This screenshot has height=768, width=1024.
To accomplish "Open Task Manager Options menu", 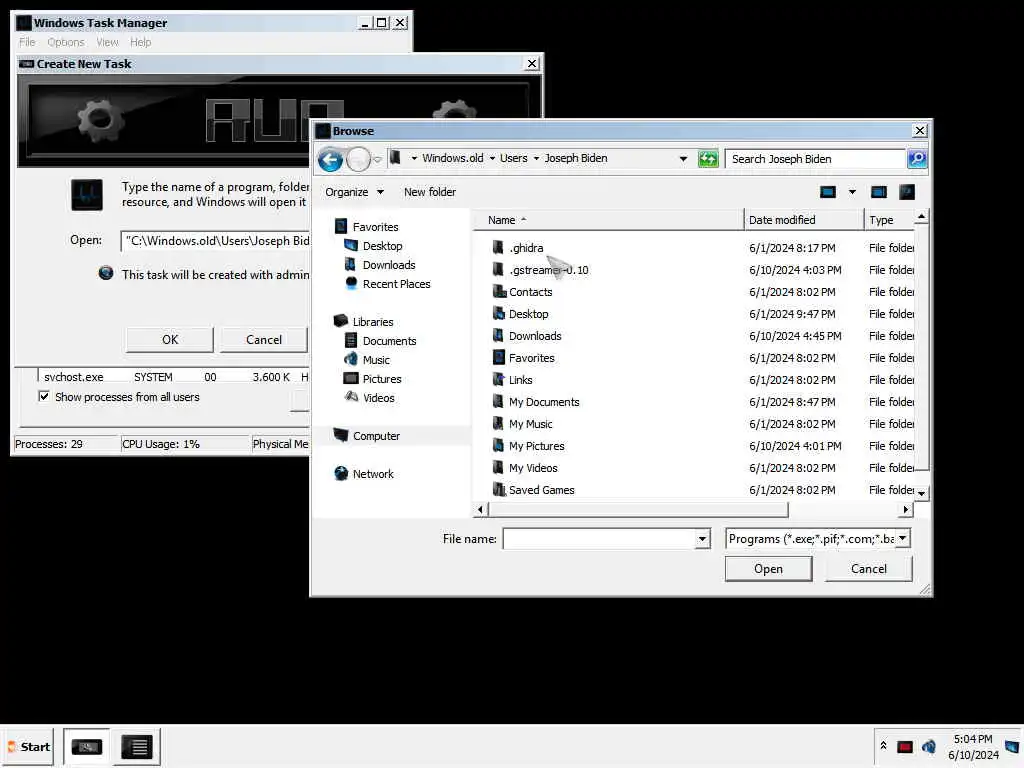I will (66, 42).
